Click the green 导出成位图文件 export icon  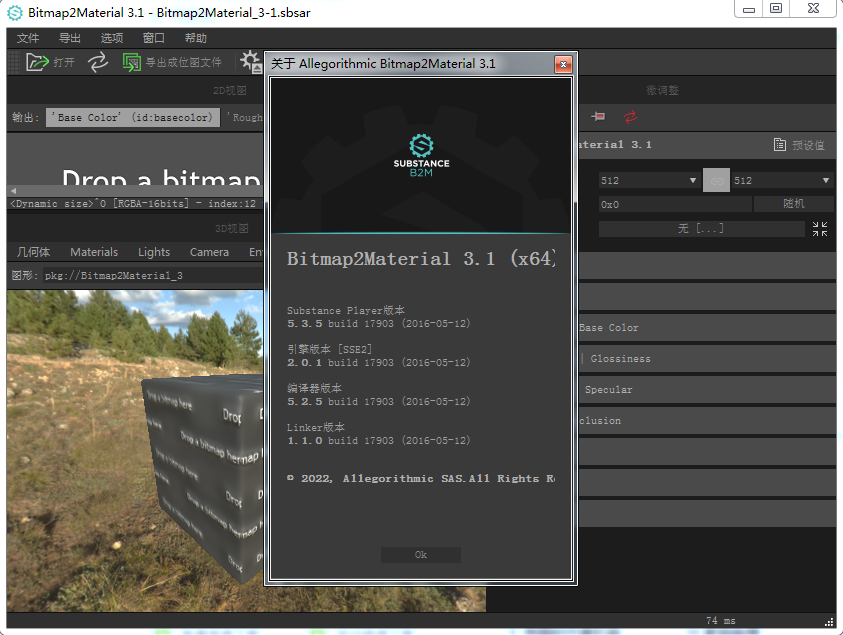(131, 62)
